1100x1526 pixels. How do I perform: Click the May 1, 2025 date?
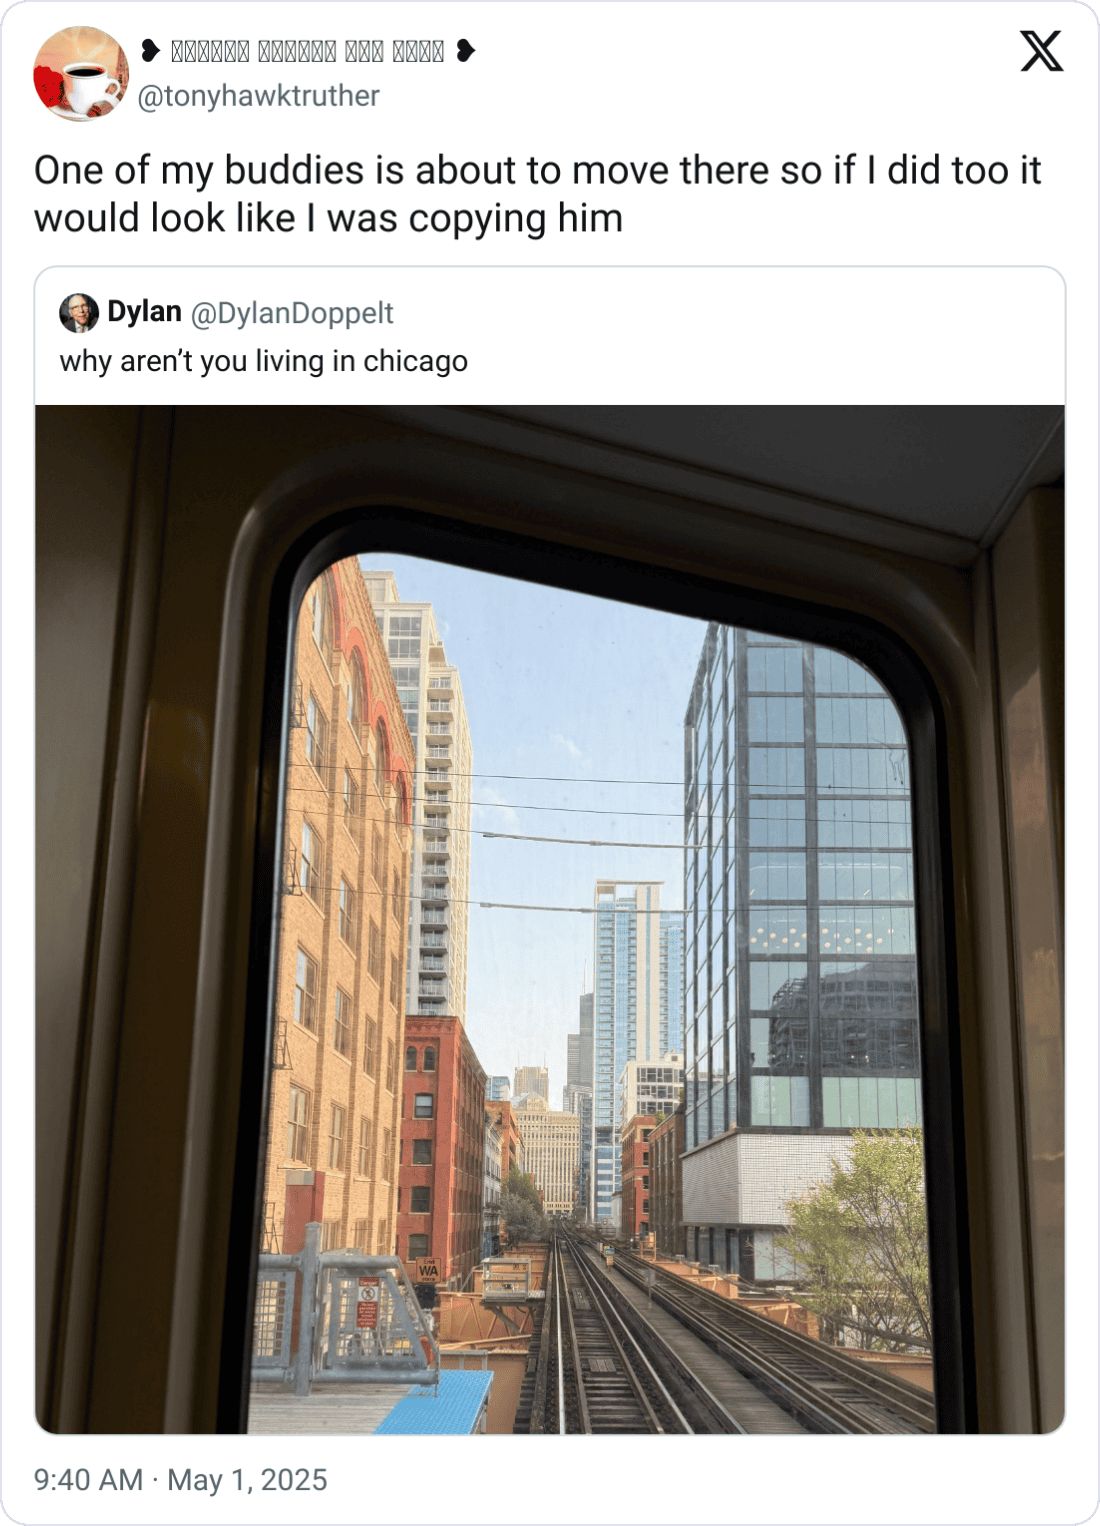(x=247, y=1480)
